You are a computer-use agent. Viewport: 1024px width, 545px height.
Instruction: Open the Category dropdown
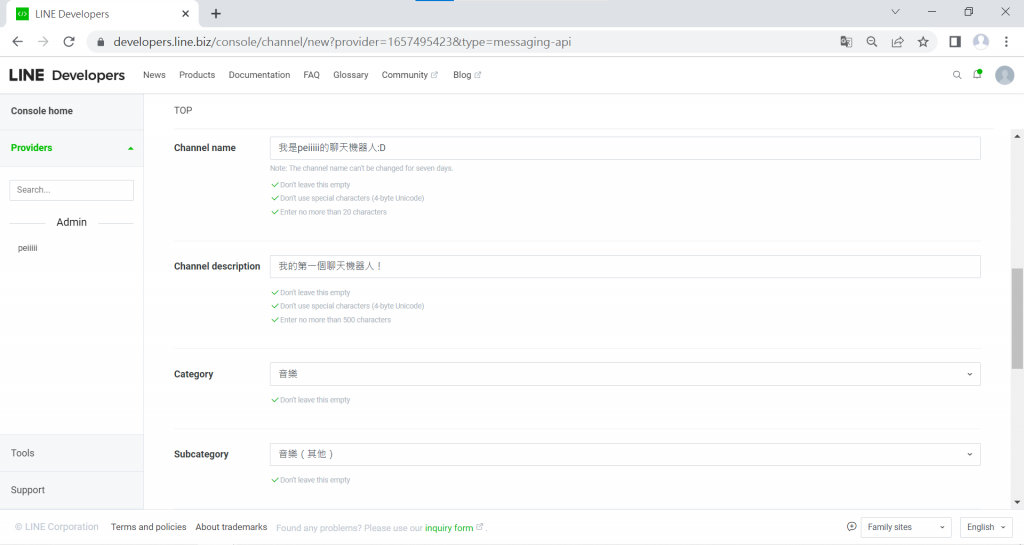625,374
